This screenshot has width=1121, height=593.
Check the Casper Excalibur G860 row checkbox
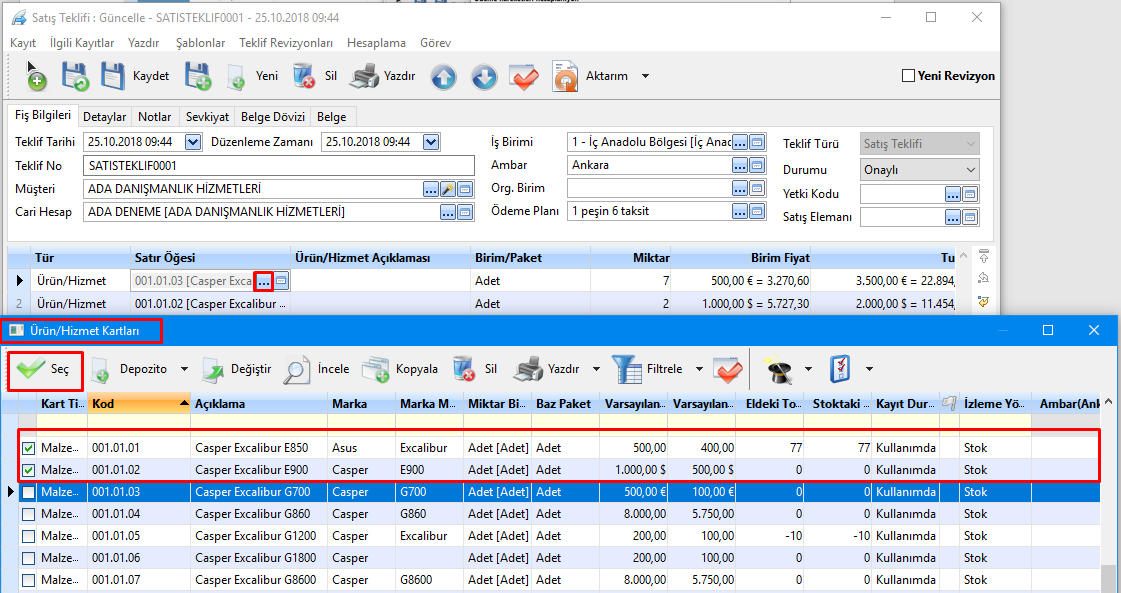(28, 514)
